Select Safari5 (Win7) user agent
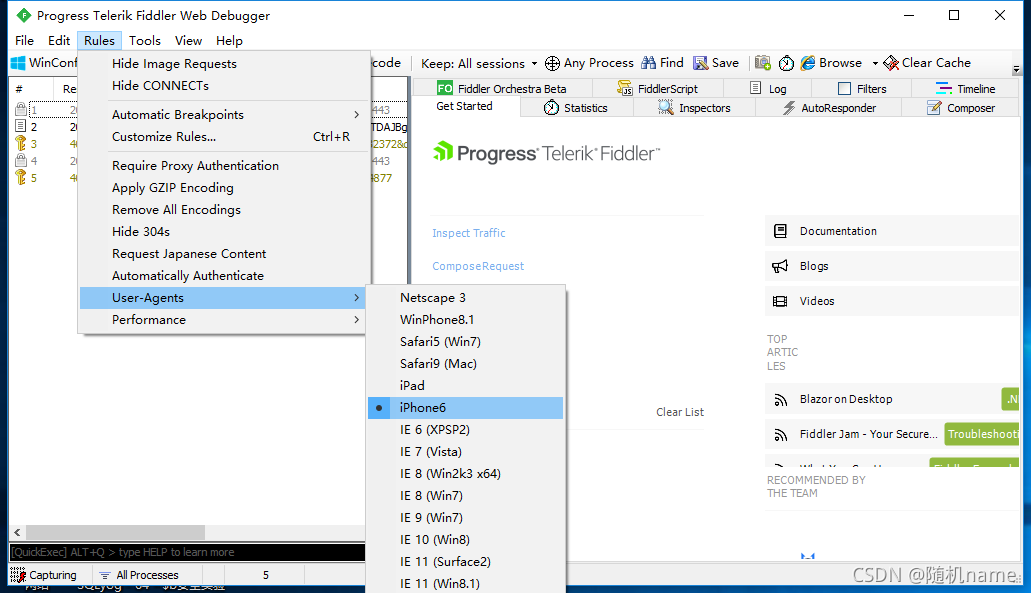Screen dimensions: 1031x593 [x=466, y=342]
